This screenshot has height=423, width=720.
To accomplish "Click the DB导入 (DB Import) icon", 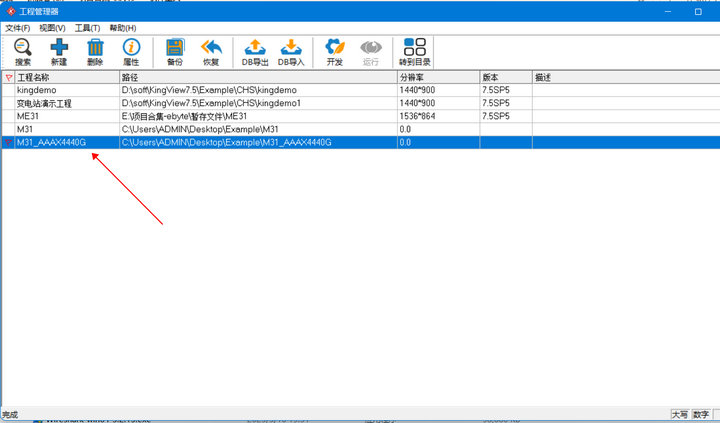I will (x=290, y=52).
